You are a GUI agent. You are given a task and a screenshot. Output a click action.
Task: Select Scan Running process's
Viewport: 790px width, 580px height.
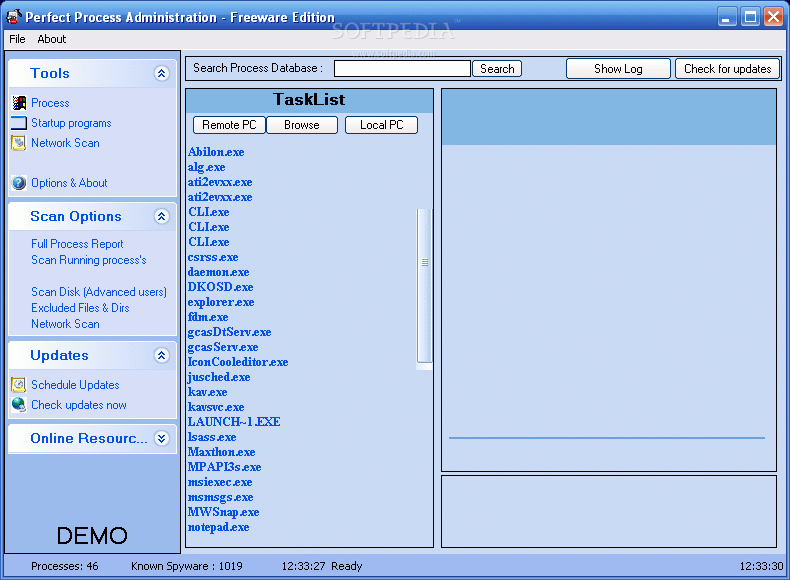89,260
